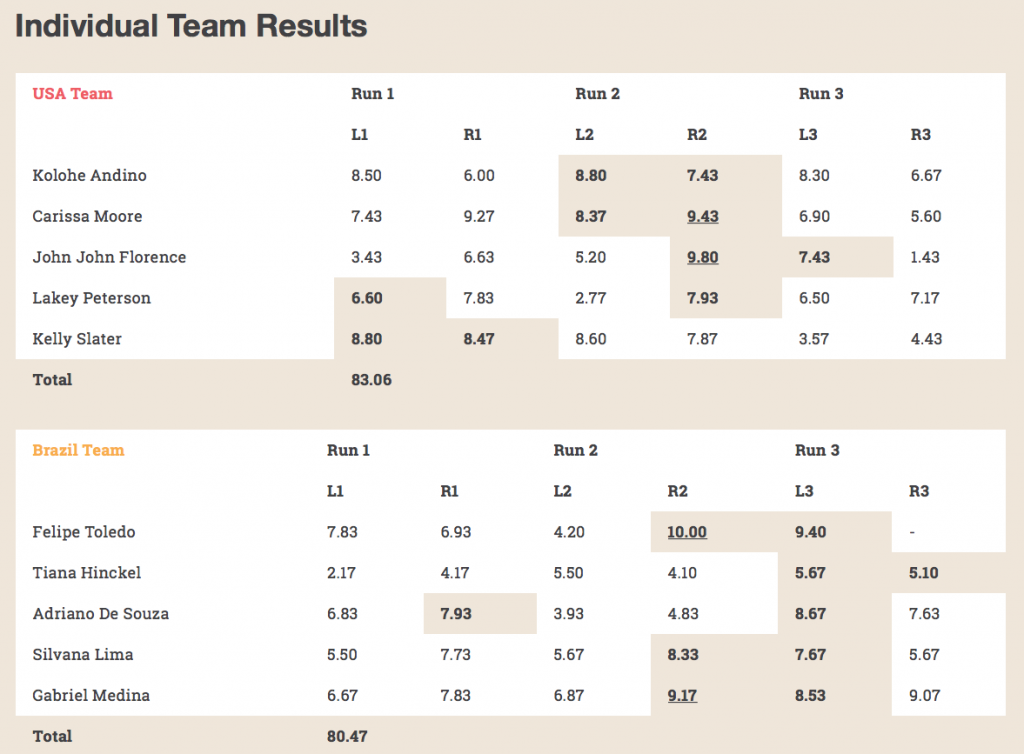Click Lakey Peterson's highlighted 6.60 score
Viewport: 1024px width, 754px height.
(366, 298)
